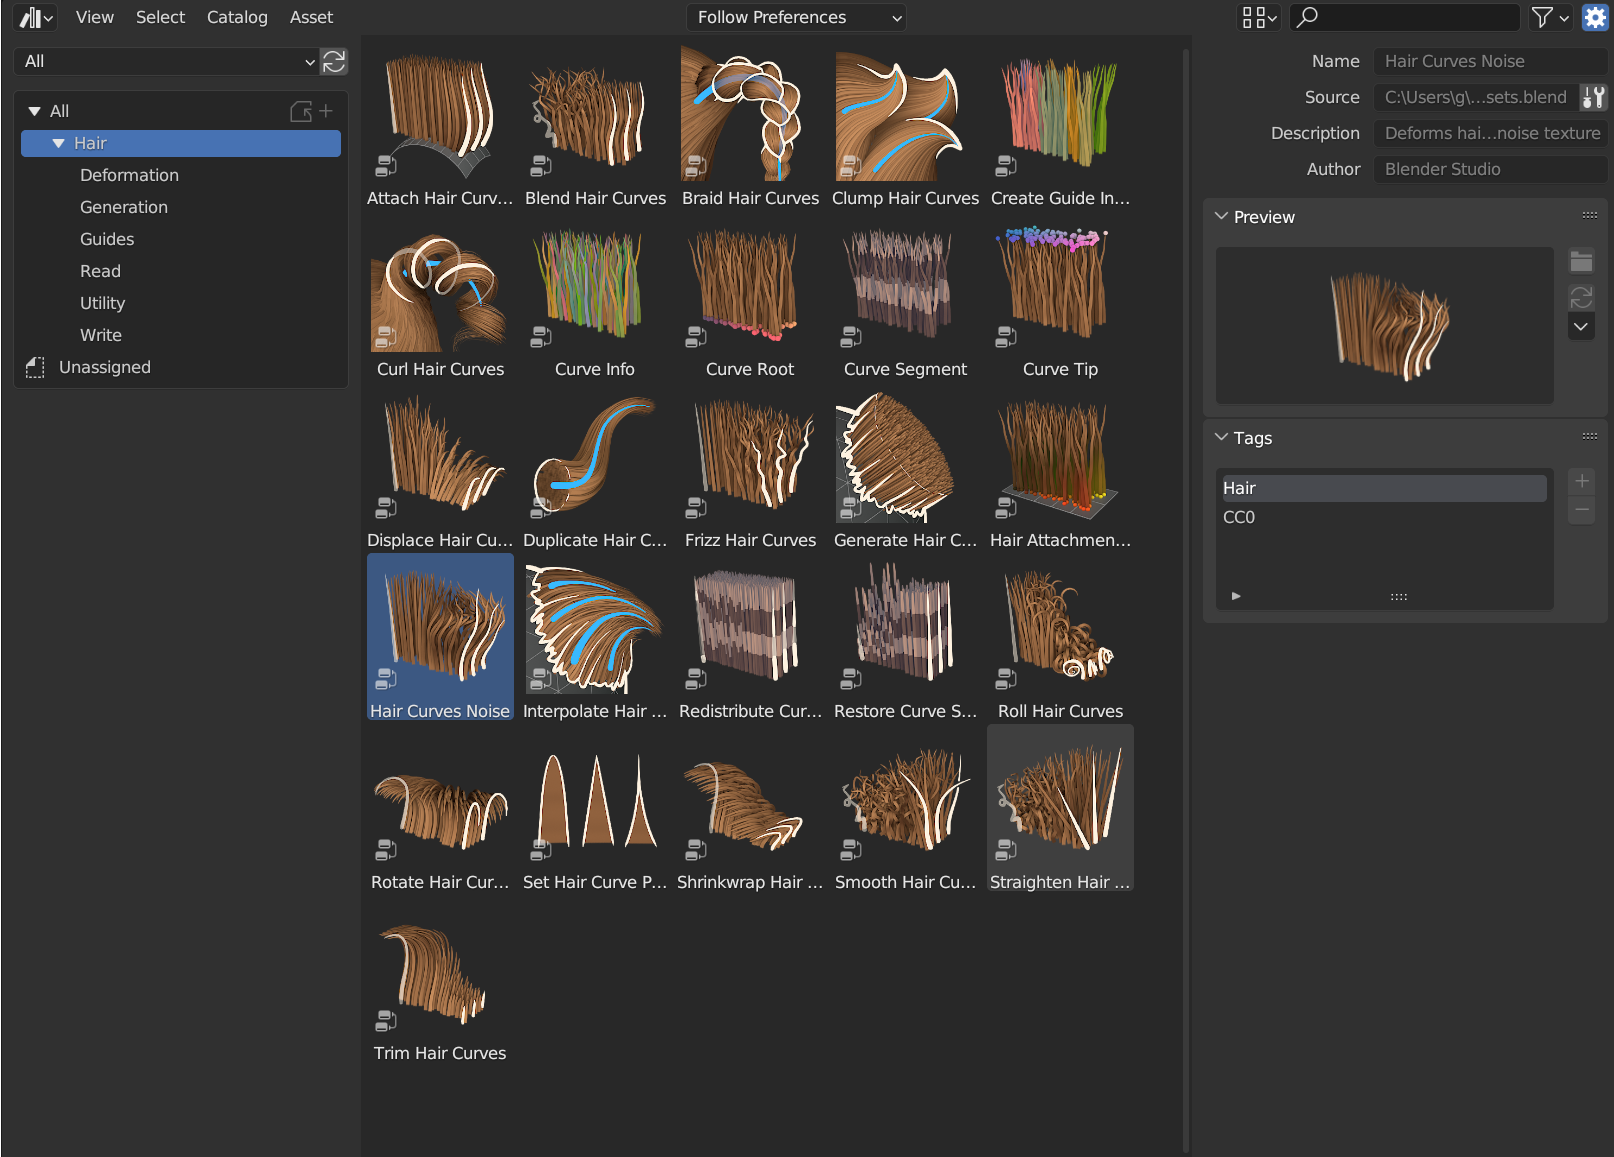Select the Deformation catalog
1614x1157 pixels.
(129, 175)
